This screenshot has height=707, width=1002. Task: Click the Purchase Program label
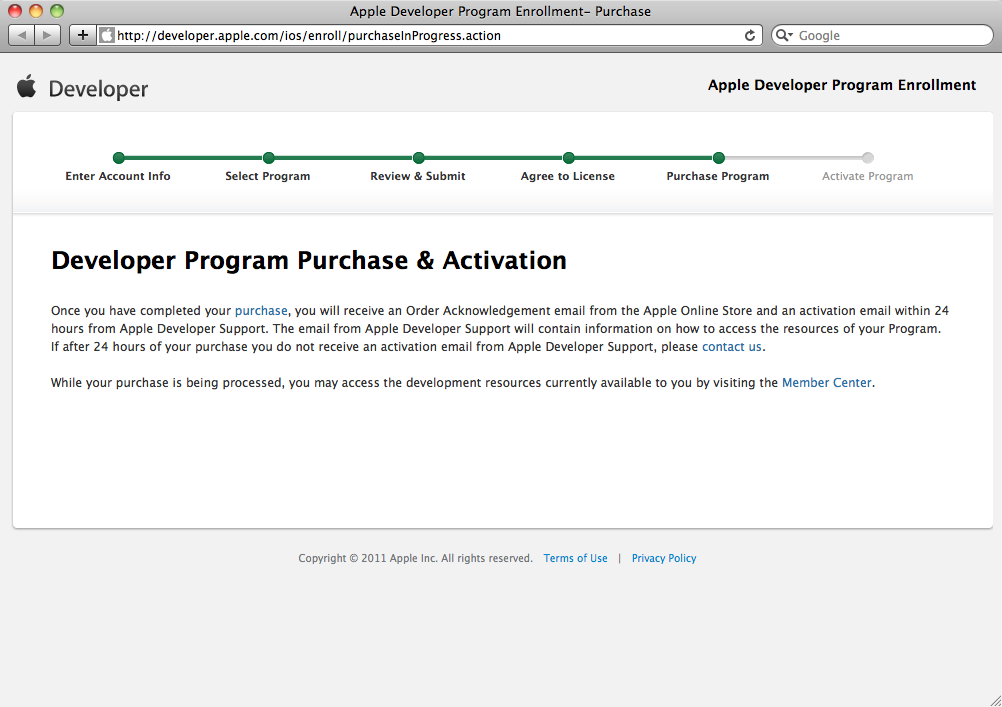[x=718, y=176]
